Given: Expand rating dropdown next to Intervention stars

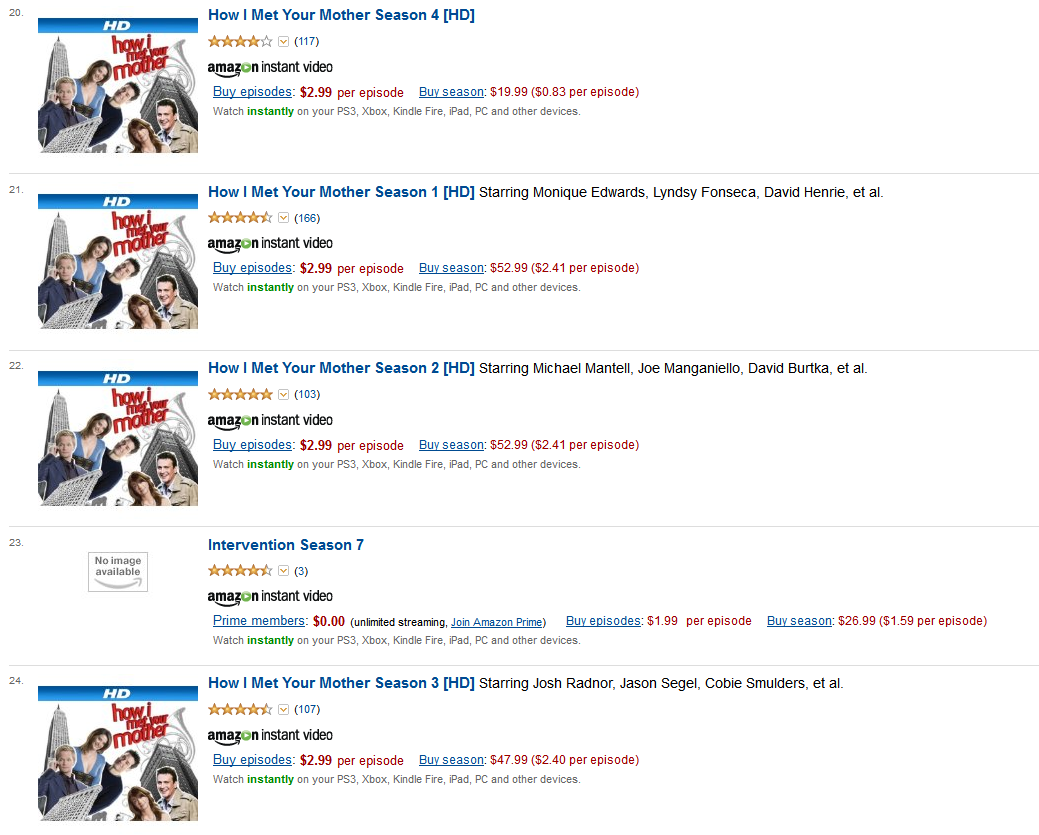Looking at the screenshot, I should coord(283,571).
